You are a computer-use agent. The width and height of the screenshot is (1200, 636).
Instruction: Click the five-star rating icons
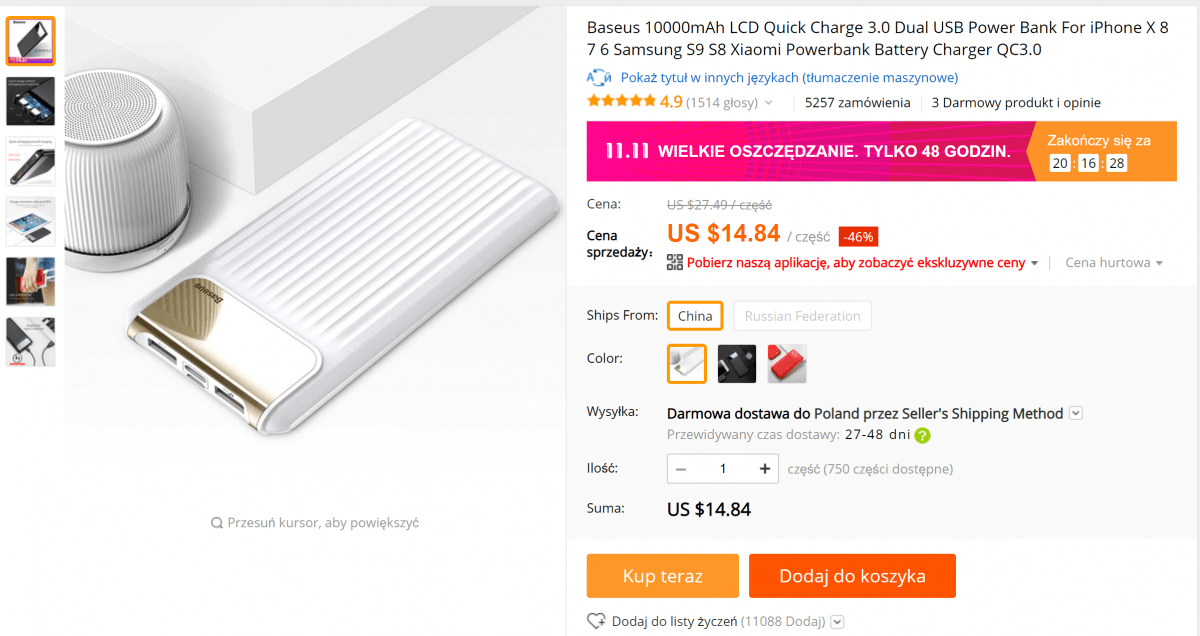coord(621,102)
